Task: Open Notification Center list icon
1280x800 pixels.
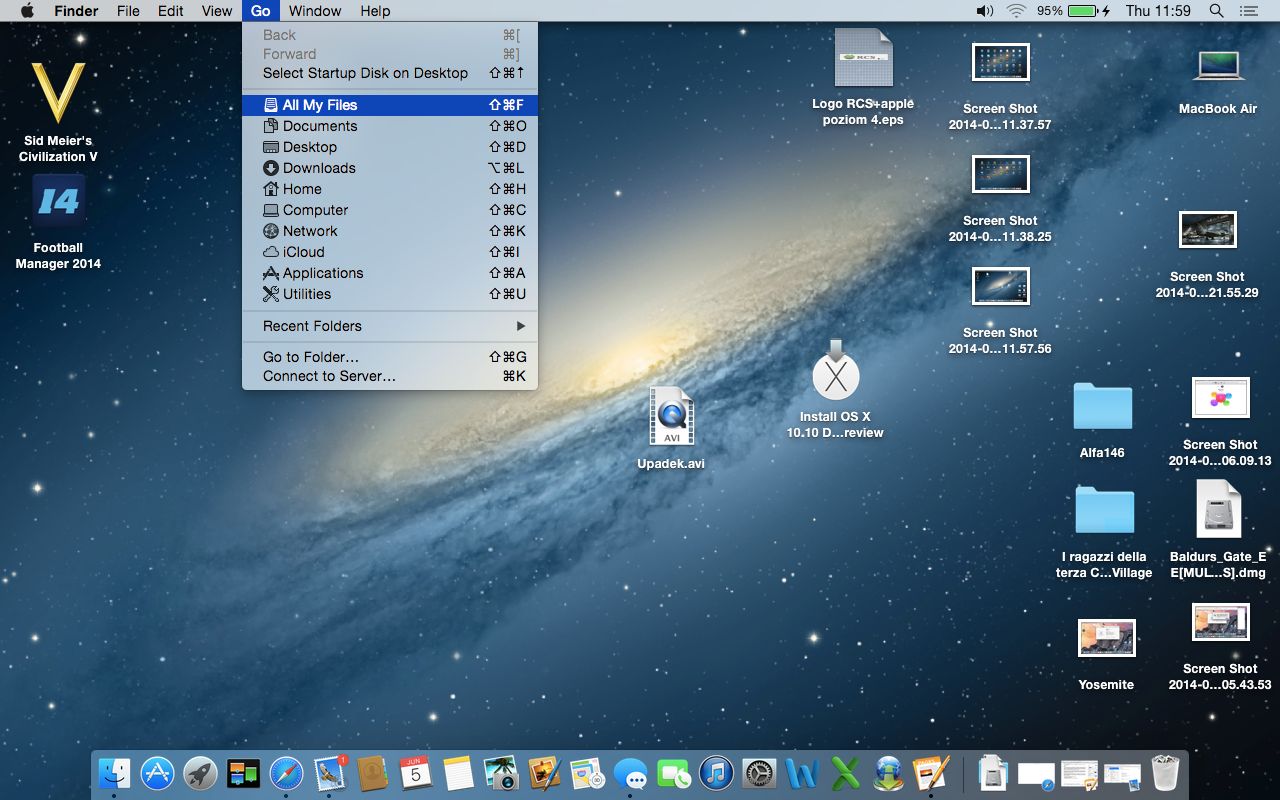Action: [x=1248, y=11]
